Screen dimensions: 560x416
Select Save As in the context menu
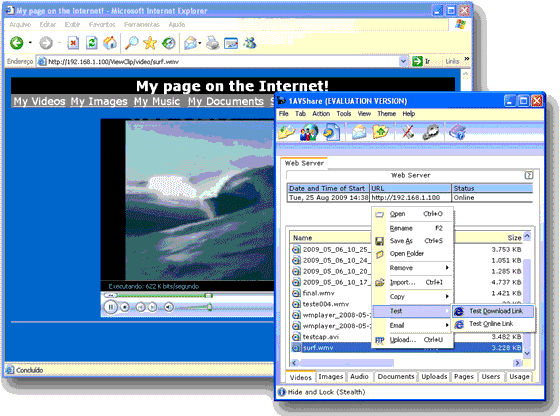point(413,241)
